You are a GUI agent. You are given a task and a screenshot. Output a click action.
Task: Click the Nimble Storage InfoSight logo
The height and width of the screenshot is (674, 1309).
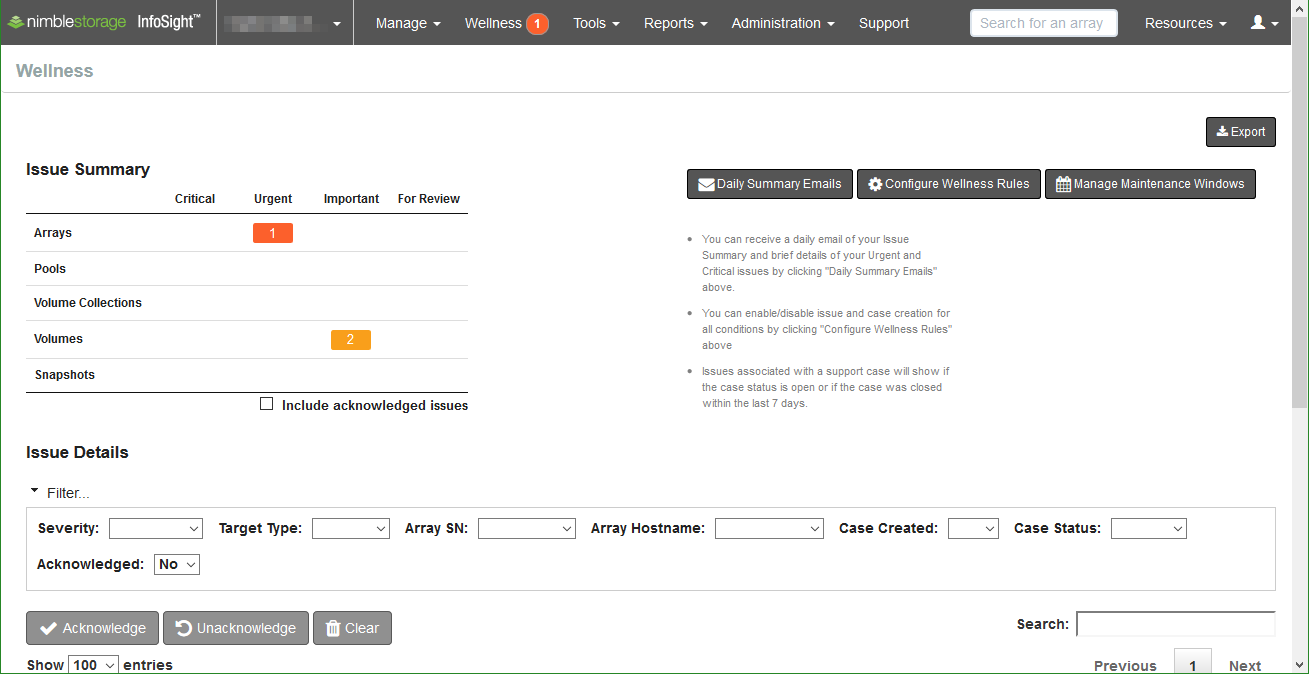[x=104, y=22]
